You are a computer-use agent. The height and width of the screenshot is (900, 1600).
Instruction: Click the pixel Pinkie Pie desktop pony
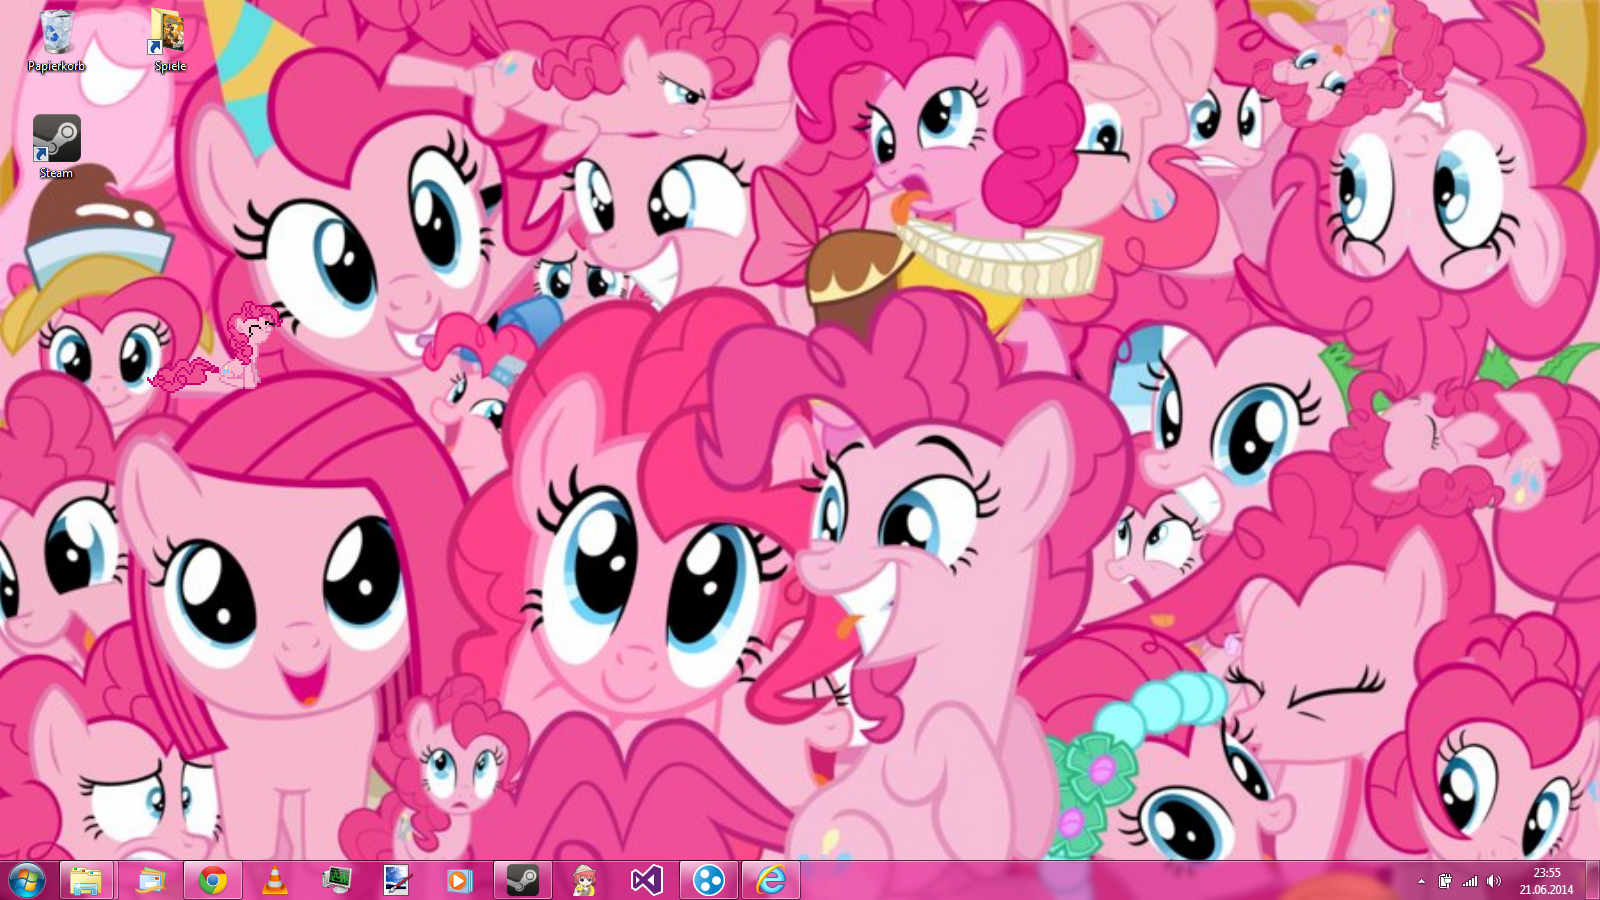216,347
